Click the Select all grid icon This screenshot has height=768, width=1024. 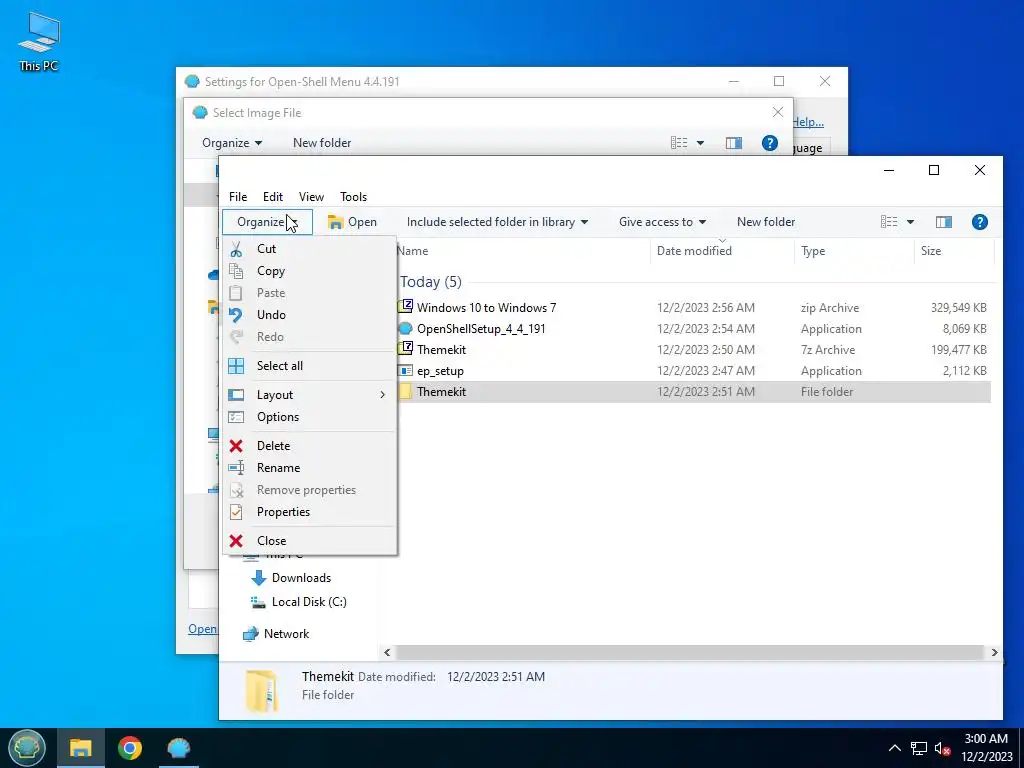pyautogui.click(x=236, y=366)
